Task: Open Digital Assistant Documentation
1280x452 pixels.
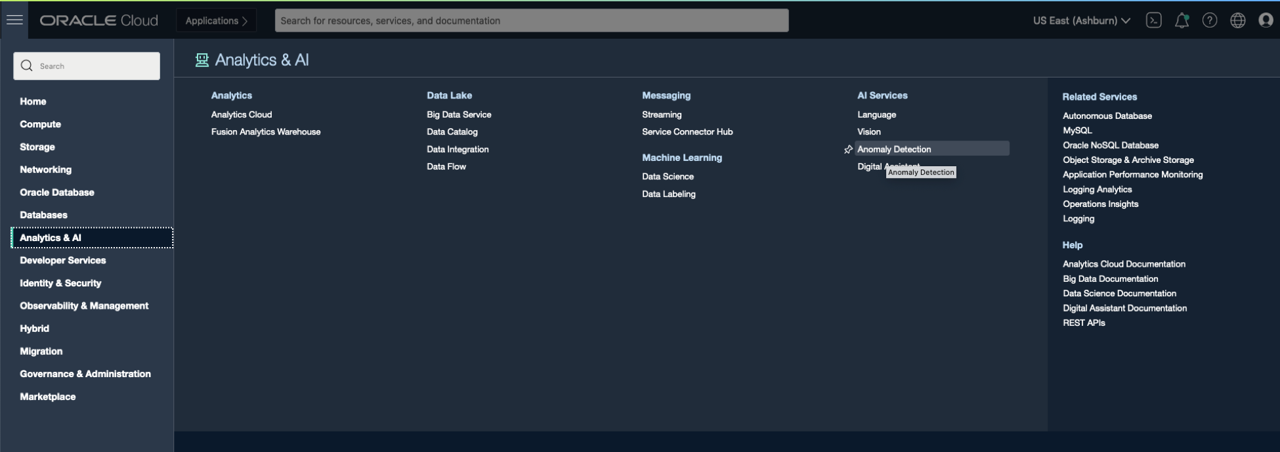Action: point(1125,308)
